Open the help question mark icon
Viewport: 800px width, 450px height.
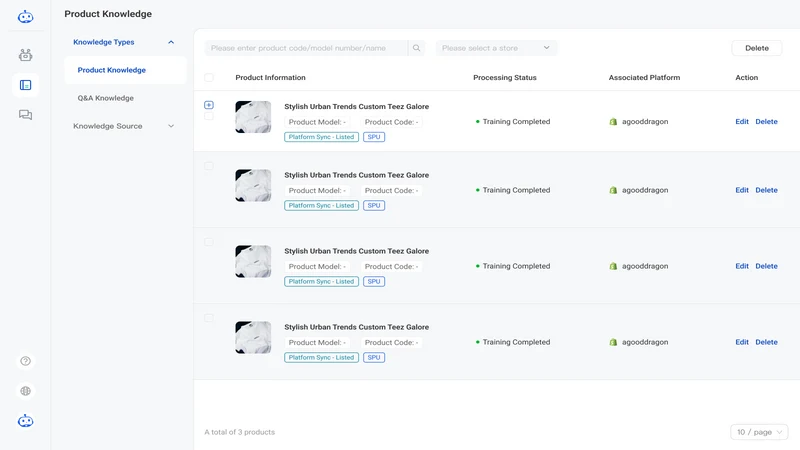click(x=26, y=361)
